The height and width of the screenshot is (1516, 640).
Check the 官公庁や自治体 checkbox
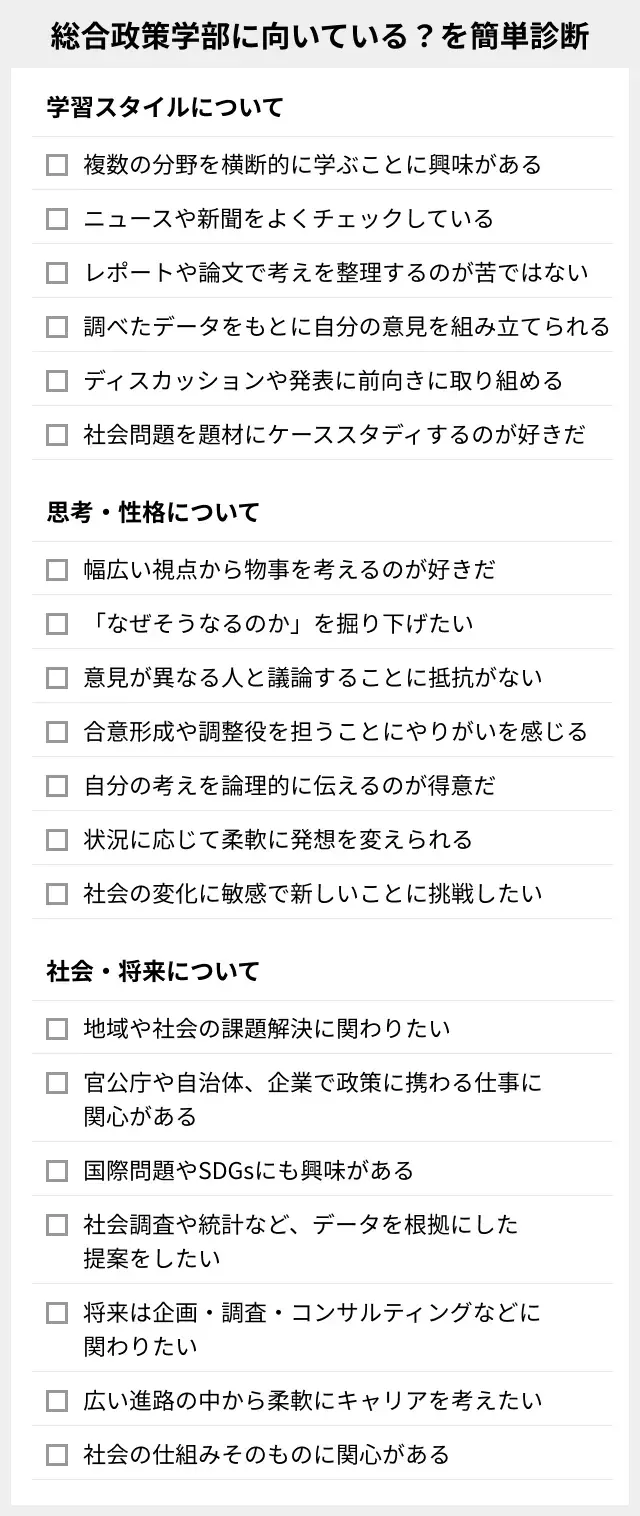click(57, 1082)
